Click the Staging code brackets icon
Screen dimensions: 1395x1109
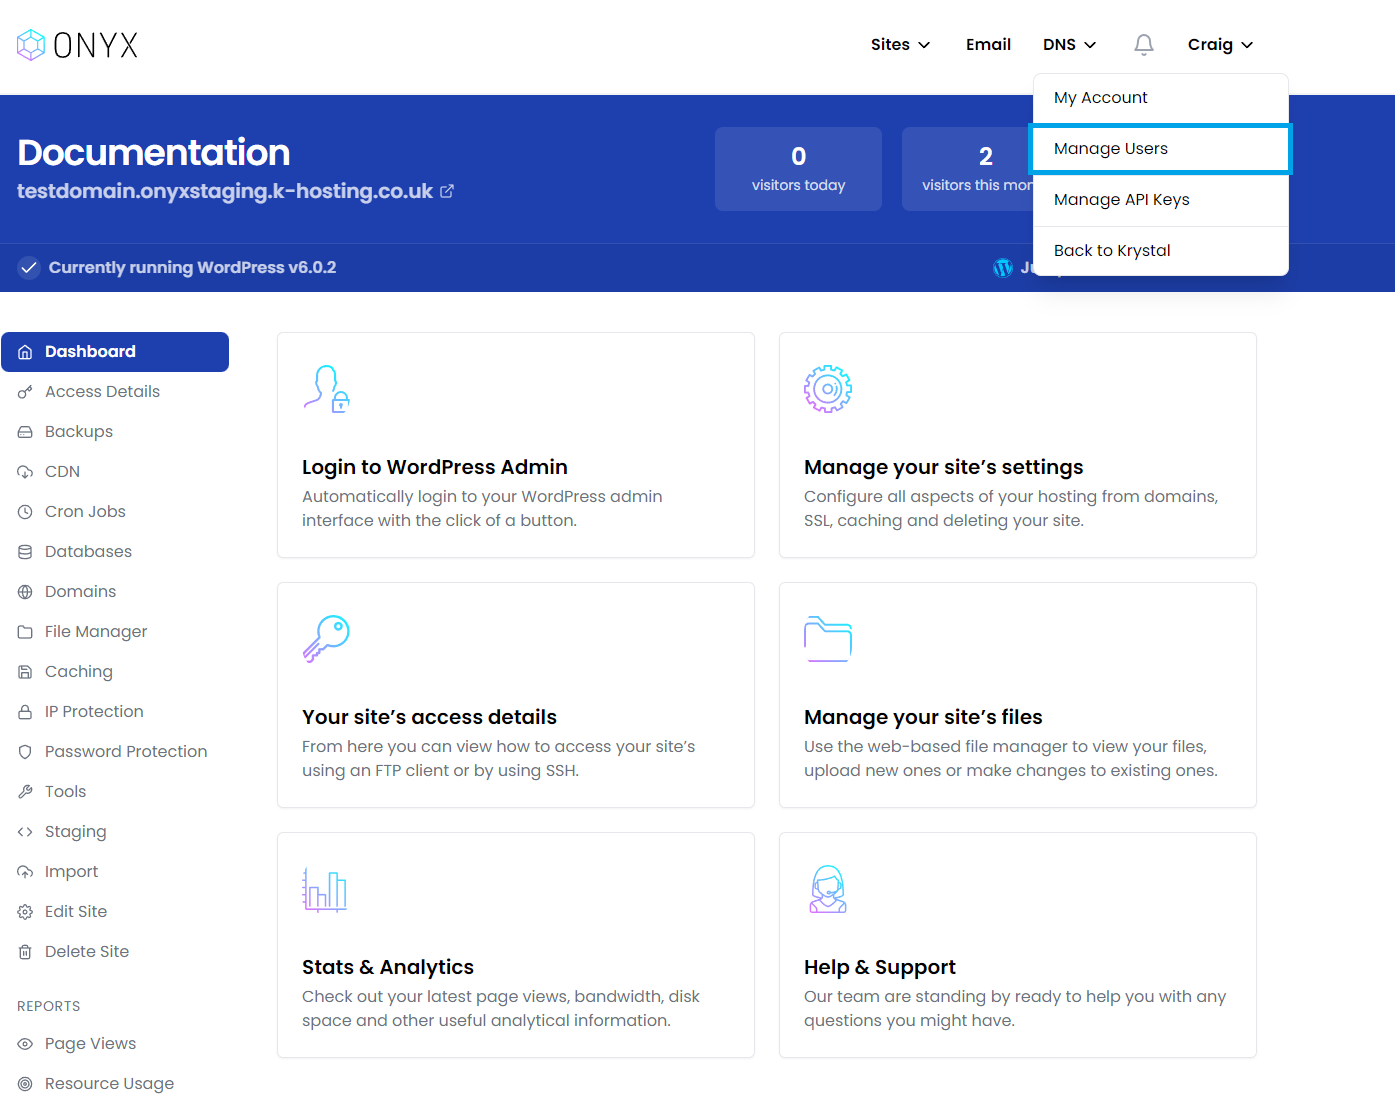pos(25,832)
